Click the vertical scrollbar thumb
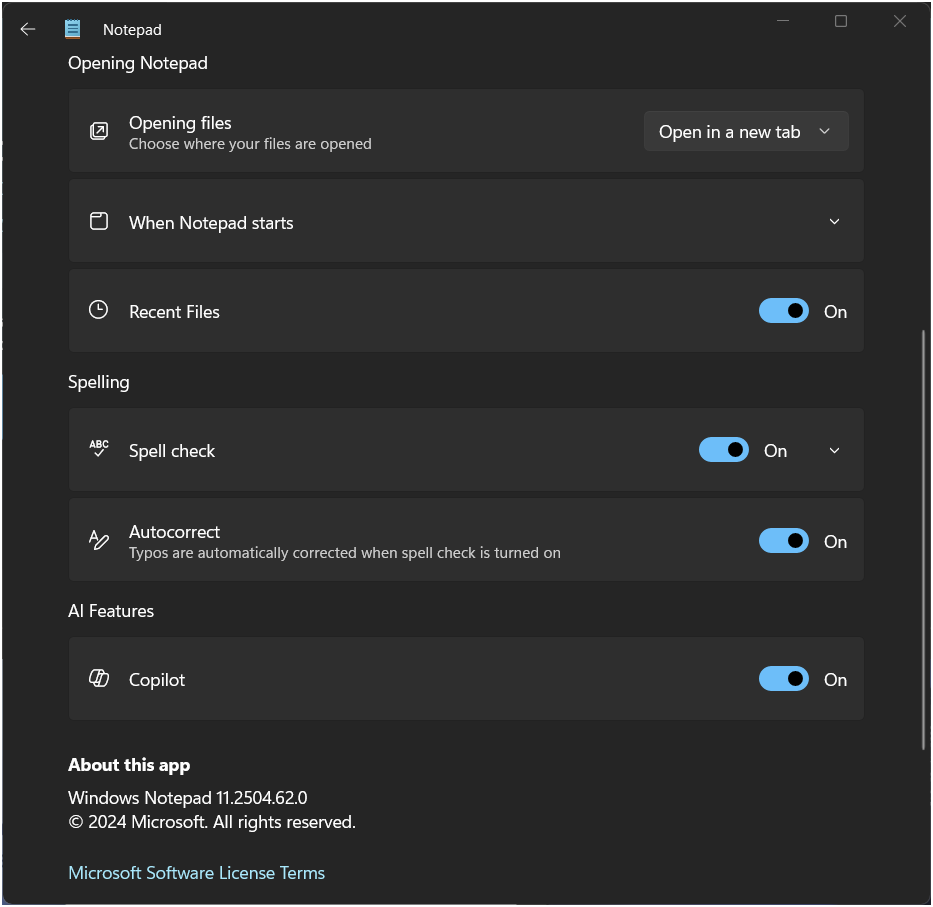933x907 pixels. 923,539
